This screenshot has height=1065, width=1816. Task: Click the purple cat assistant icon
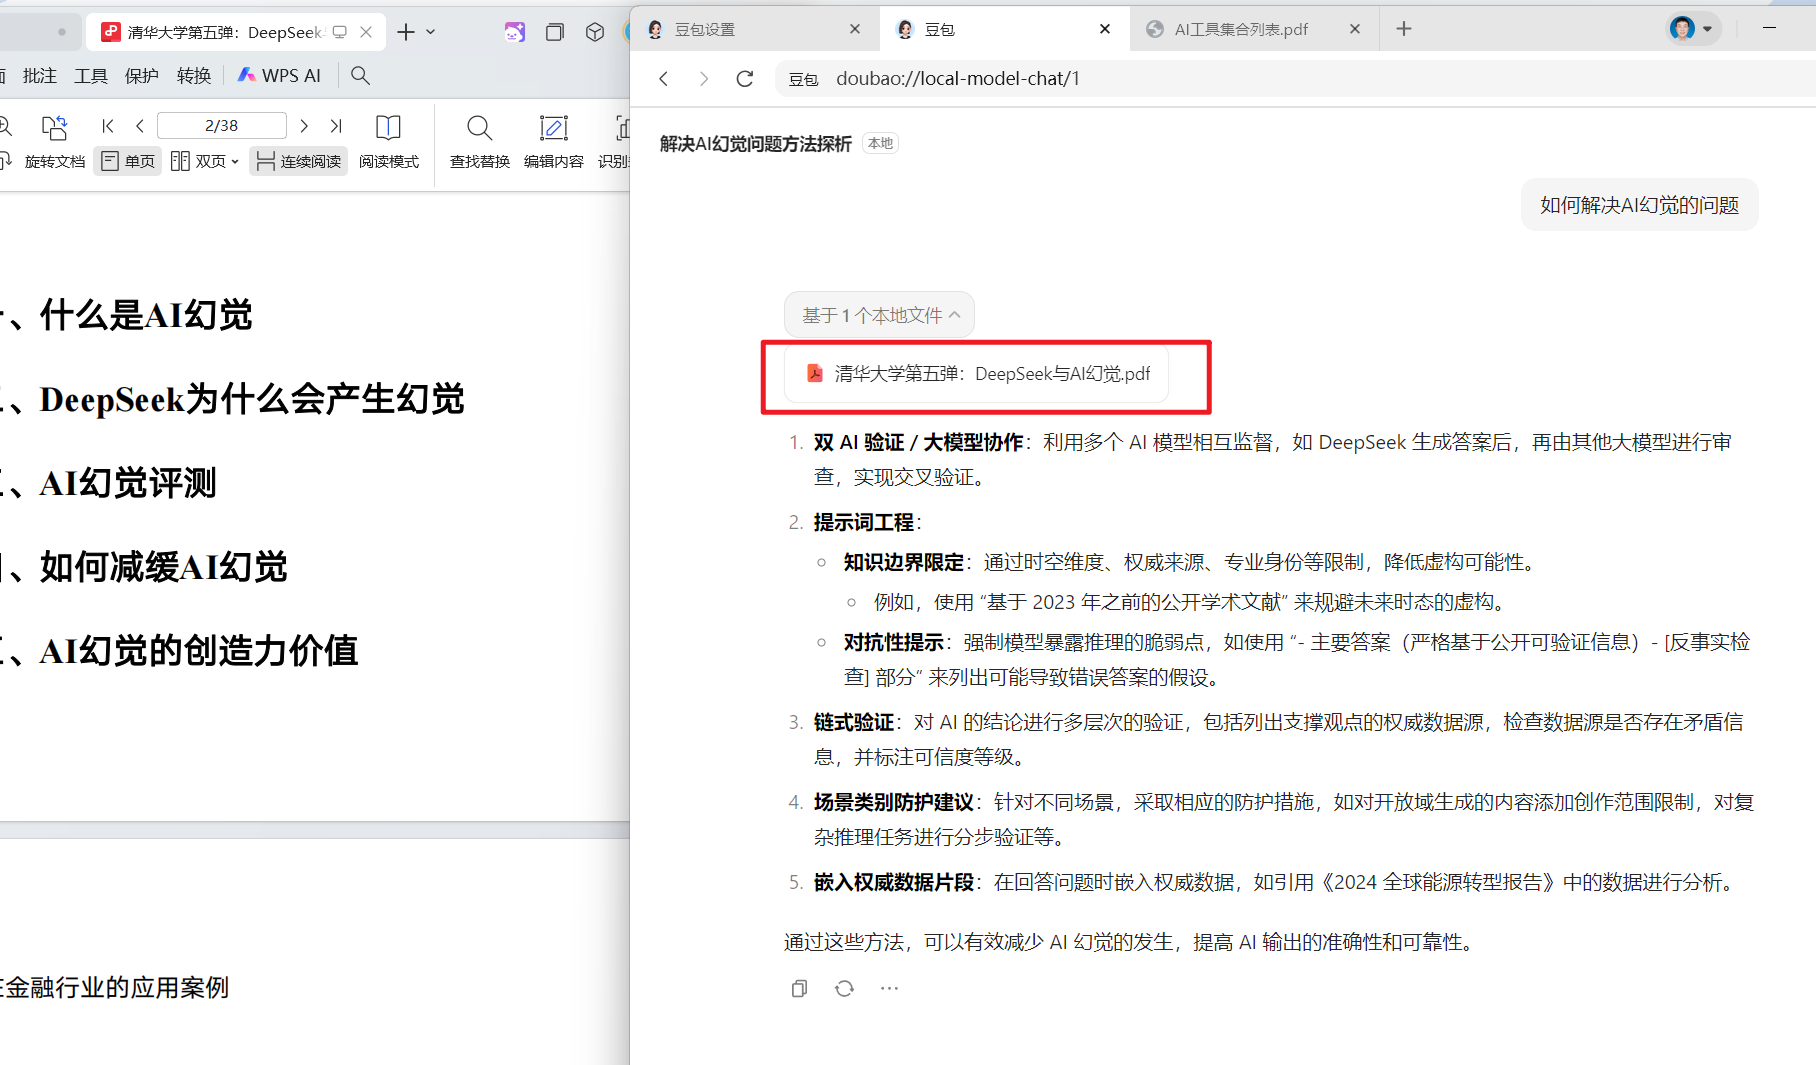tap(515, 32)
